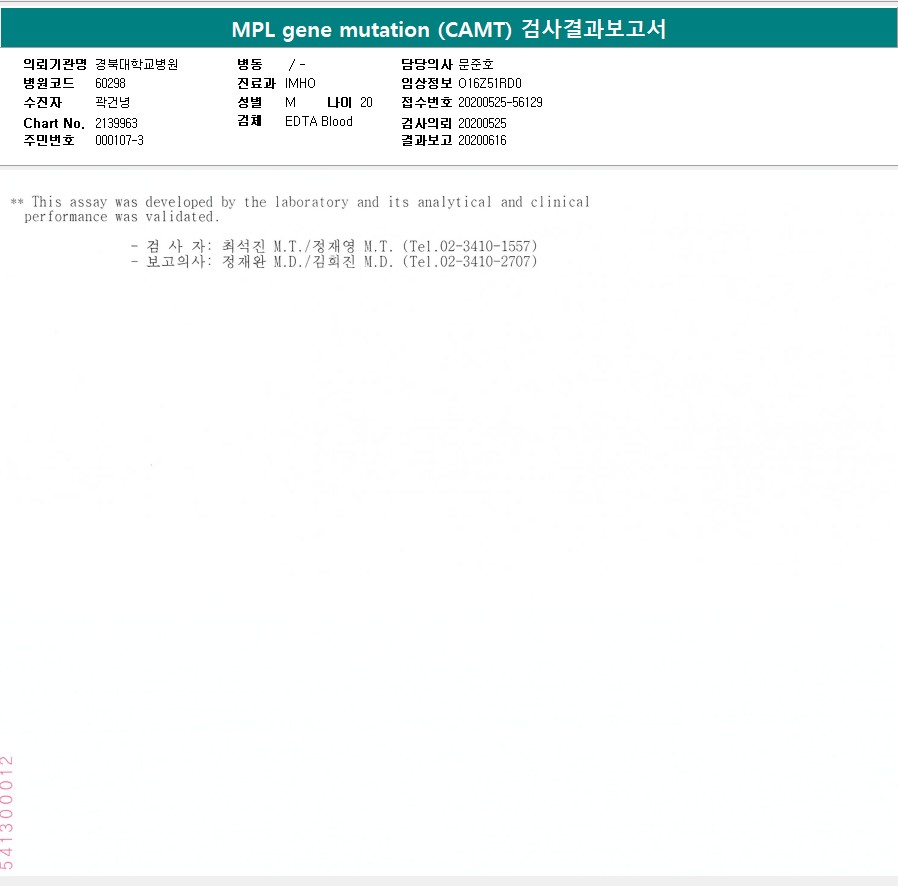898x886 pixels.
Task: Click the 'performance was validated.' line
Action: tap(122, 216)
